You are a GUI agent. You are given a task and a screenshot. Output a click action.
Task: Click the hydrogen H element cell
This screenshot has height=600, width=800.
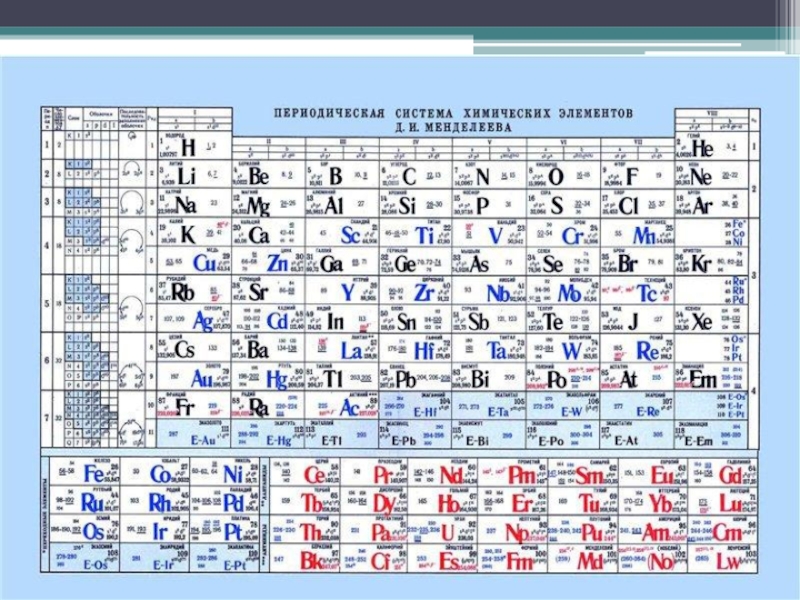[185, 148]
